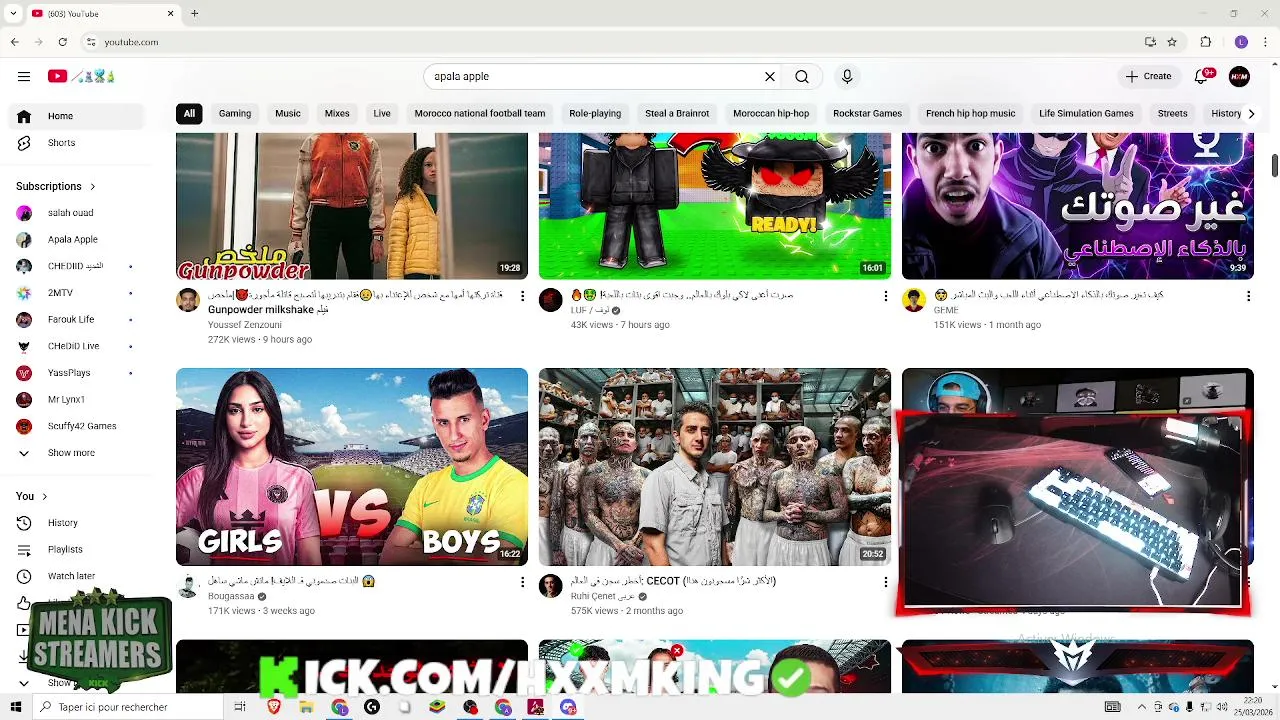
Task: Open the HXM account avatar menu
Action: tap(1239, 76)
